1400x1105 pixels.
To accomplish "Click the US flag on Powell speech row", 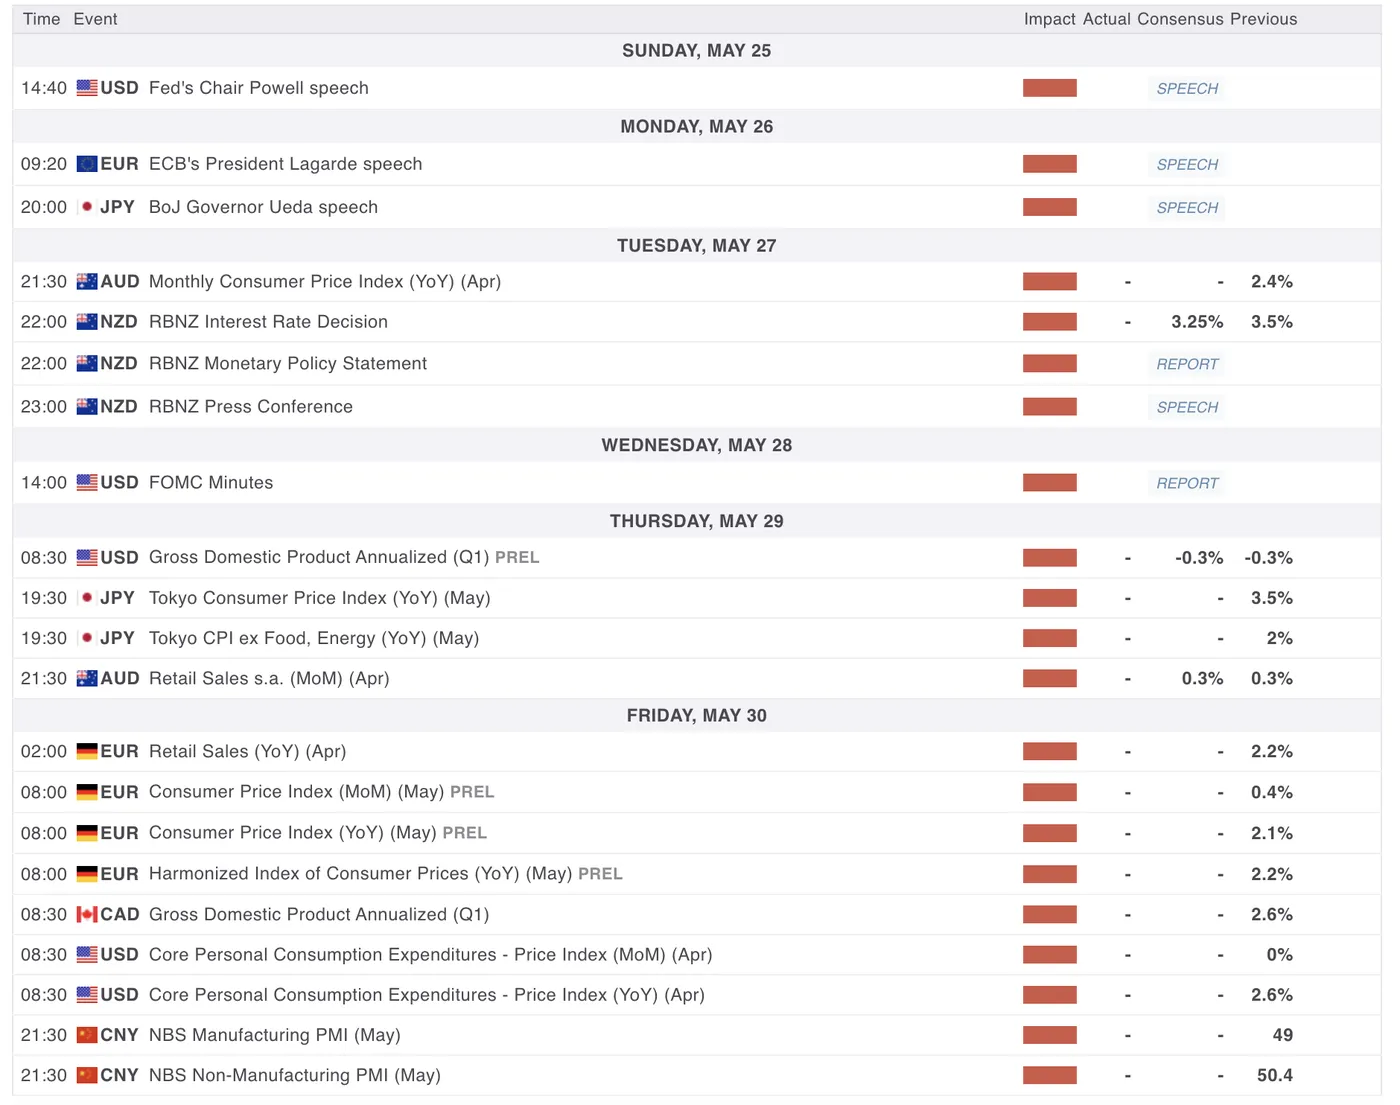I will (x=87, y=88).
